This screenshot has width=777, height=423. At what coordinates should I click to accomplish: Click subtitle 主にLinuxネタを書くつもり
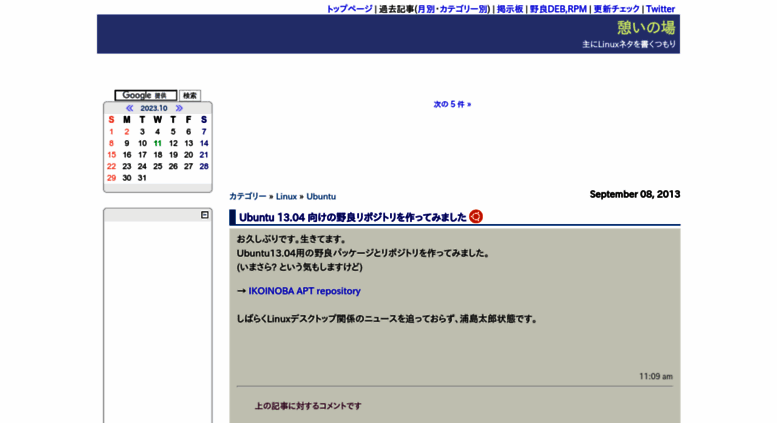click(x=629, y=44)
